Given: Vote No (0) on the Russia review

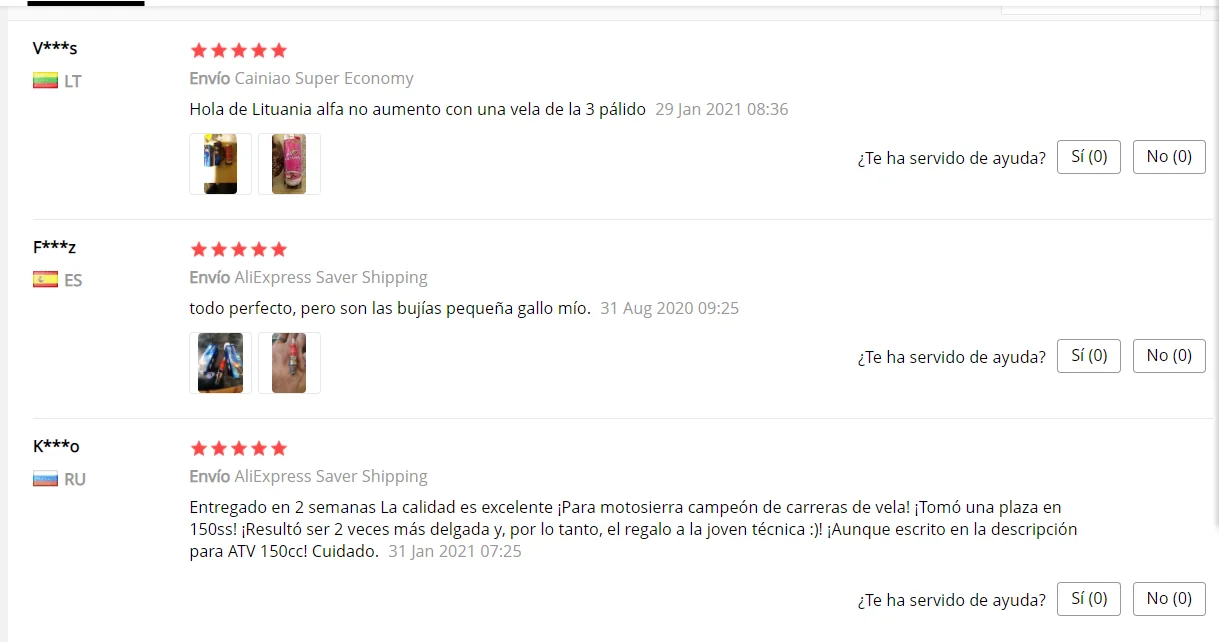Looking at the screenshot, I should [1169, 599].
